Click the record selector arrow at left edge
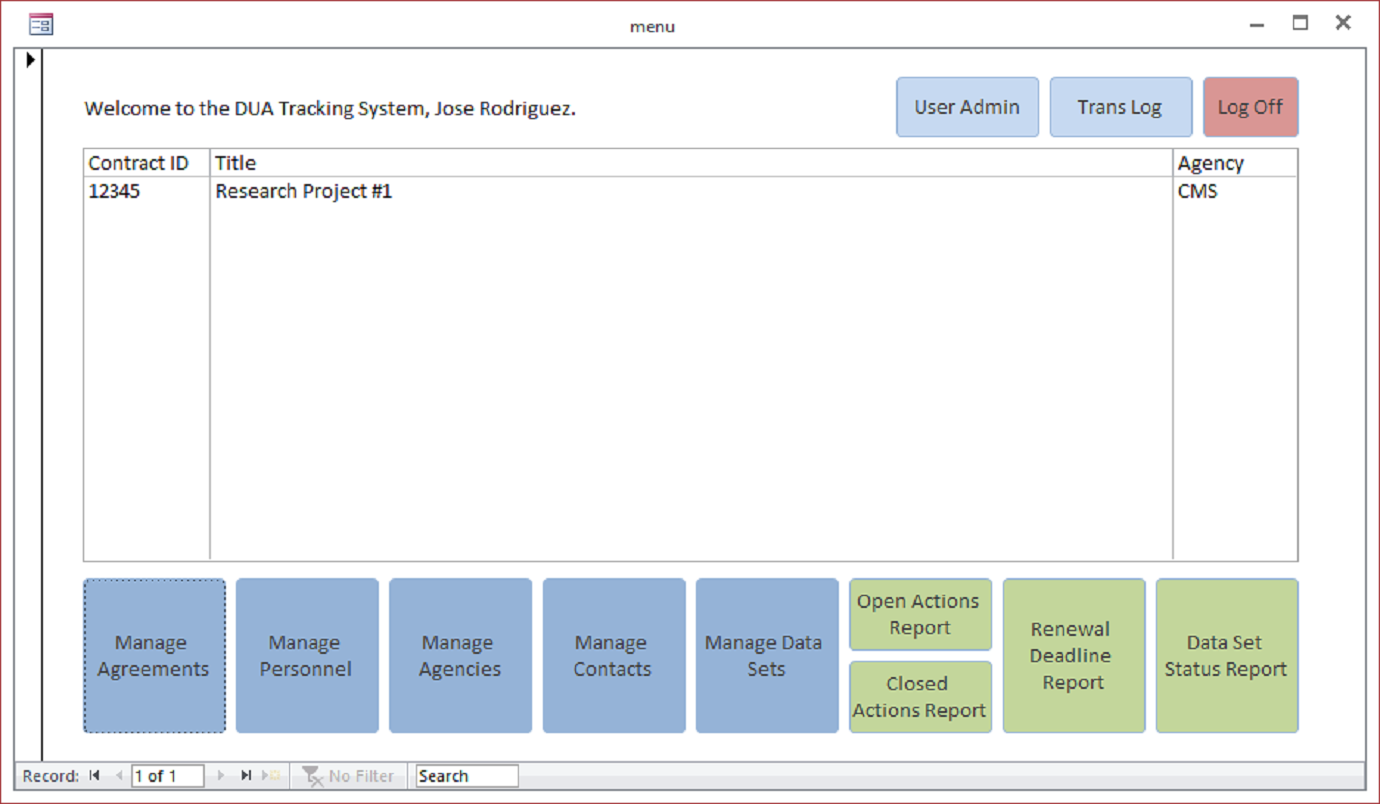1380x804 pixels. (30, 61)
